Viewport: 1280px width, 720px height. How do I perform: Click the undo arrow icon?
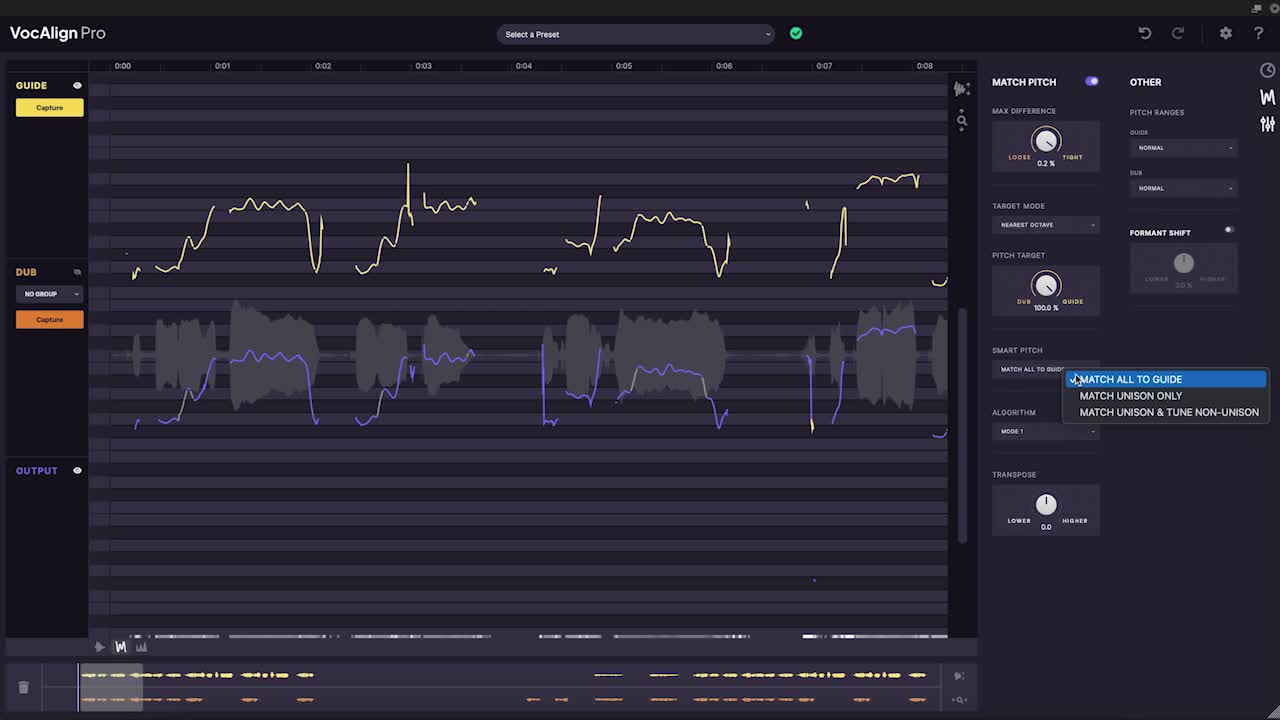click(1145, 33)
